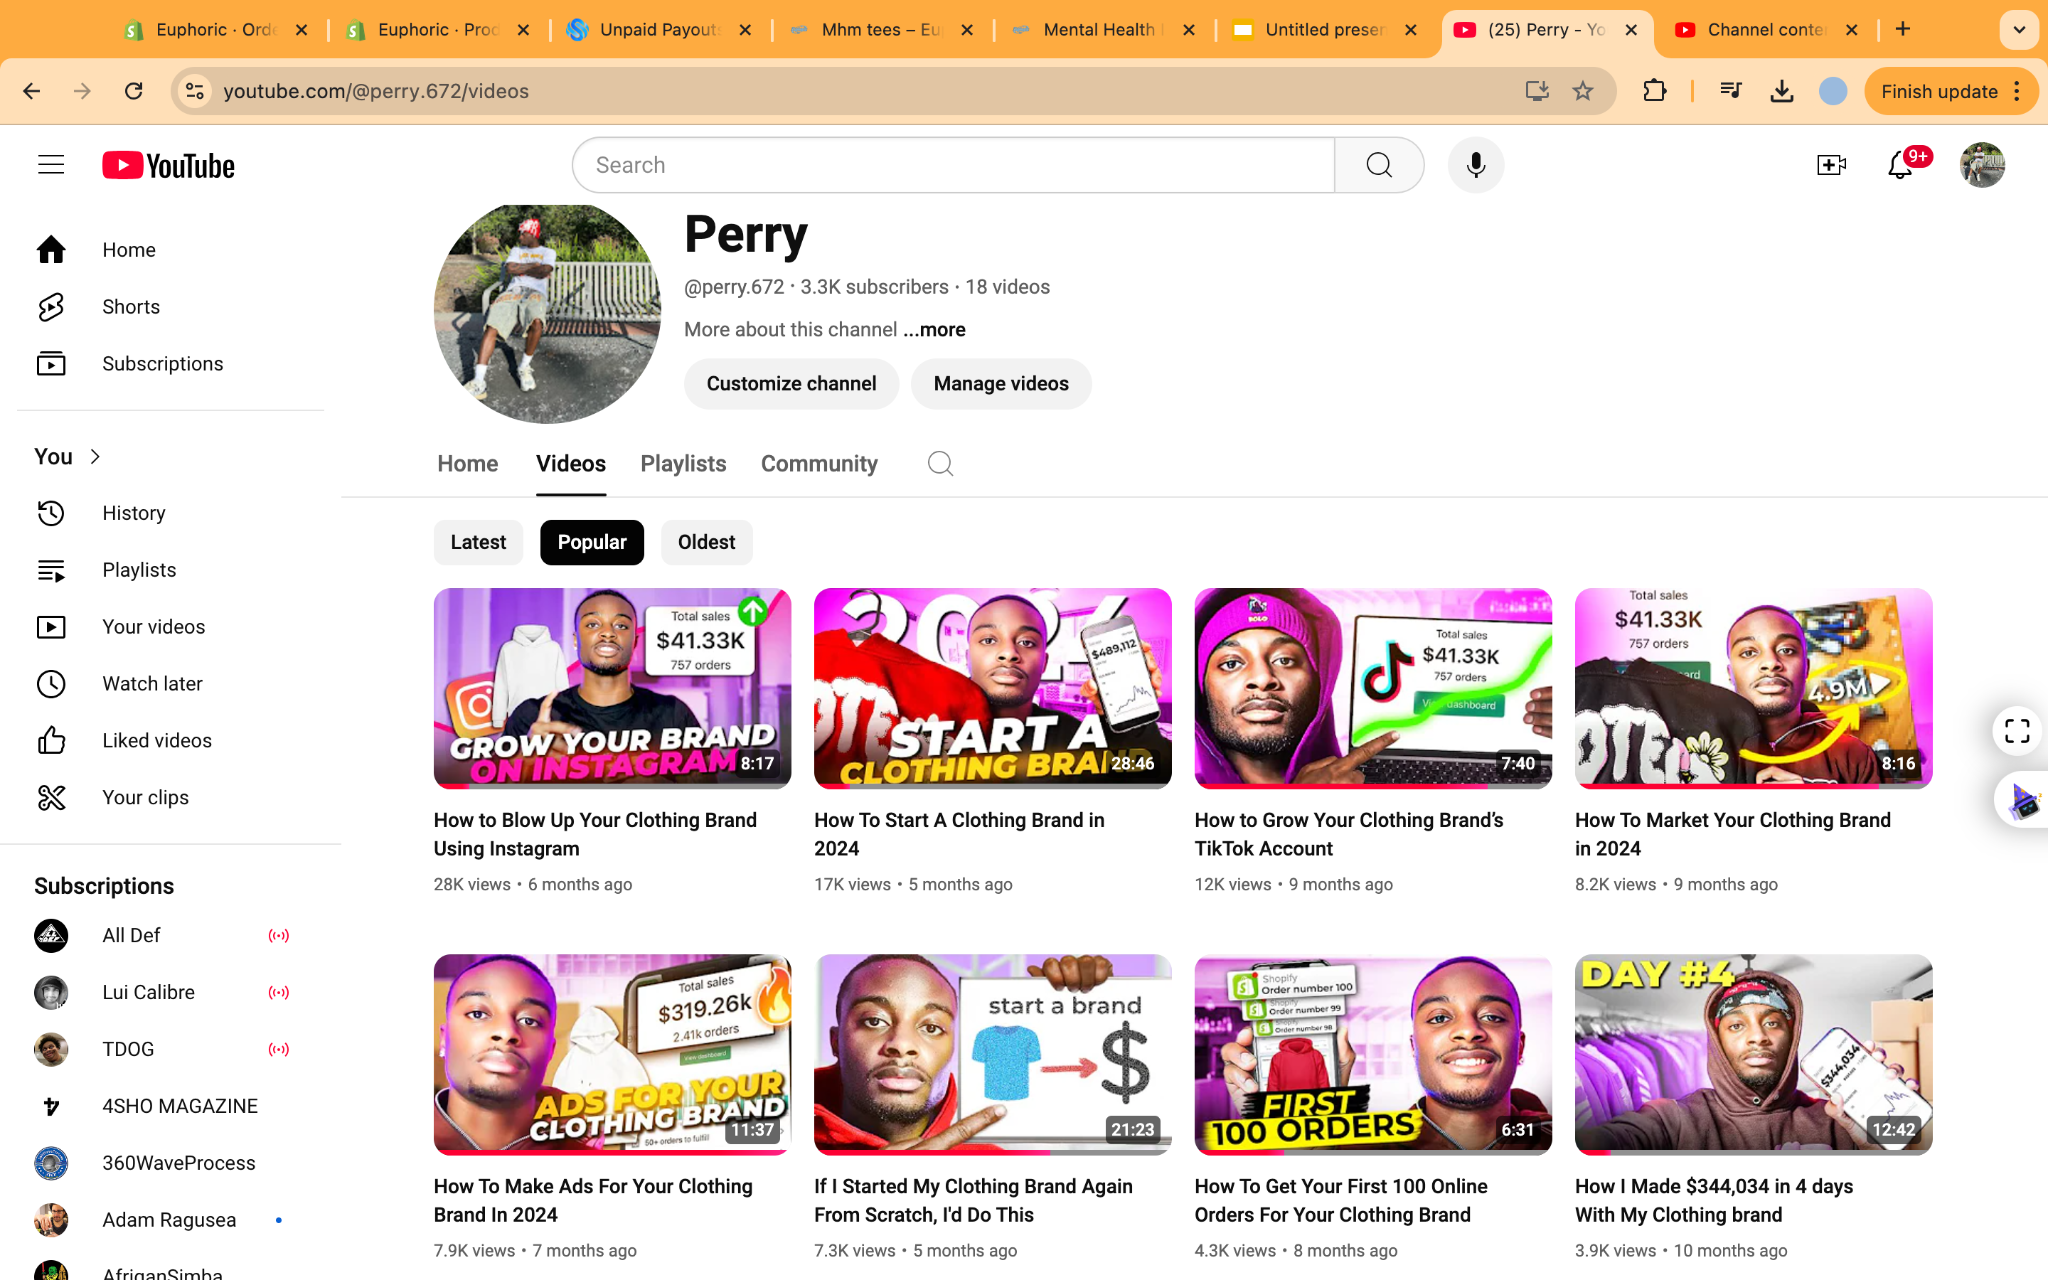
Task: Select the Latest sort chip
Action: point(478,542)
